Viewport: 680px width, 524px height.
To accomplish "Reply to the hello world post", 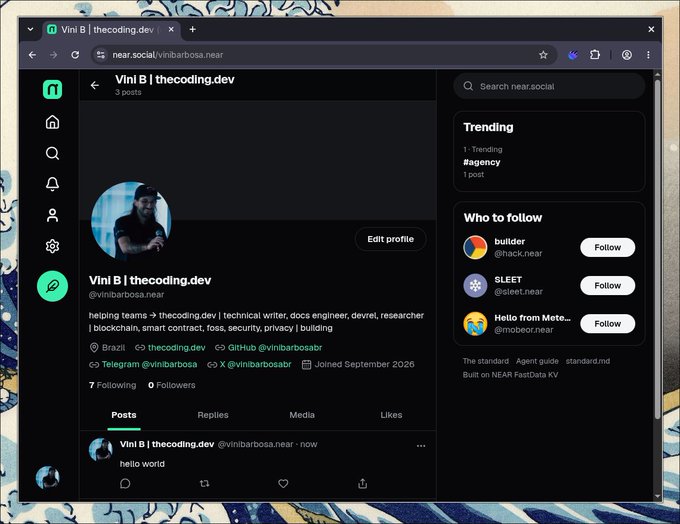I will click(125, 483).
